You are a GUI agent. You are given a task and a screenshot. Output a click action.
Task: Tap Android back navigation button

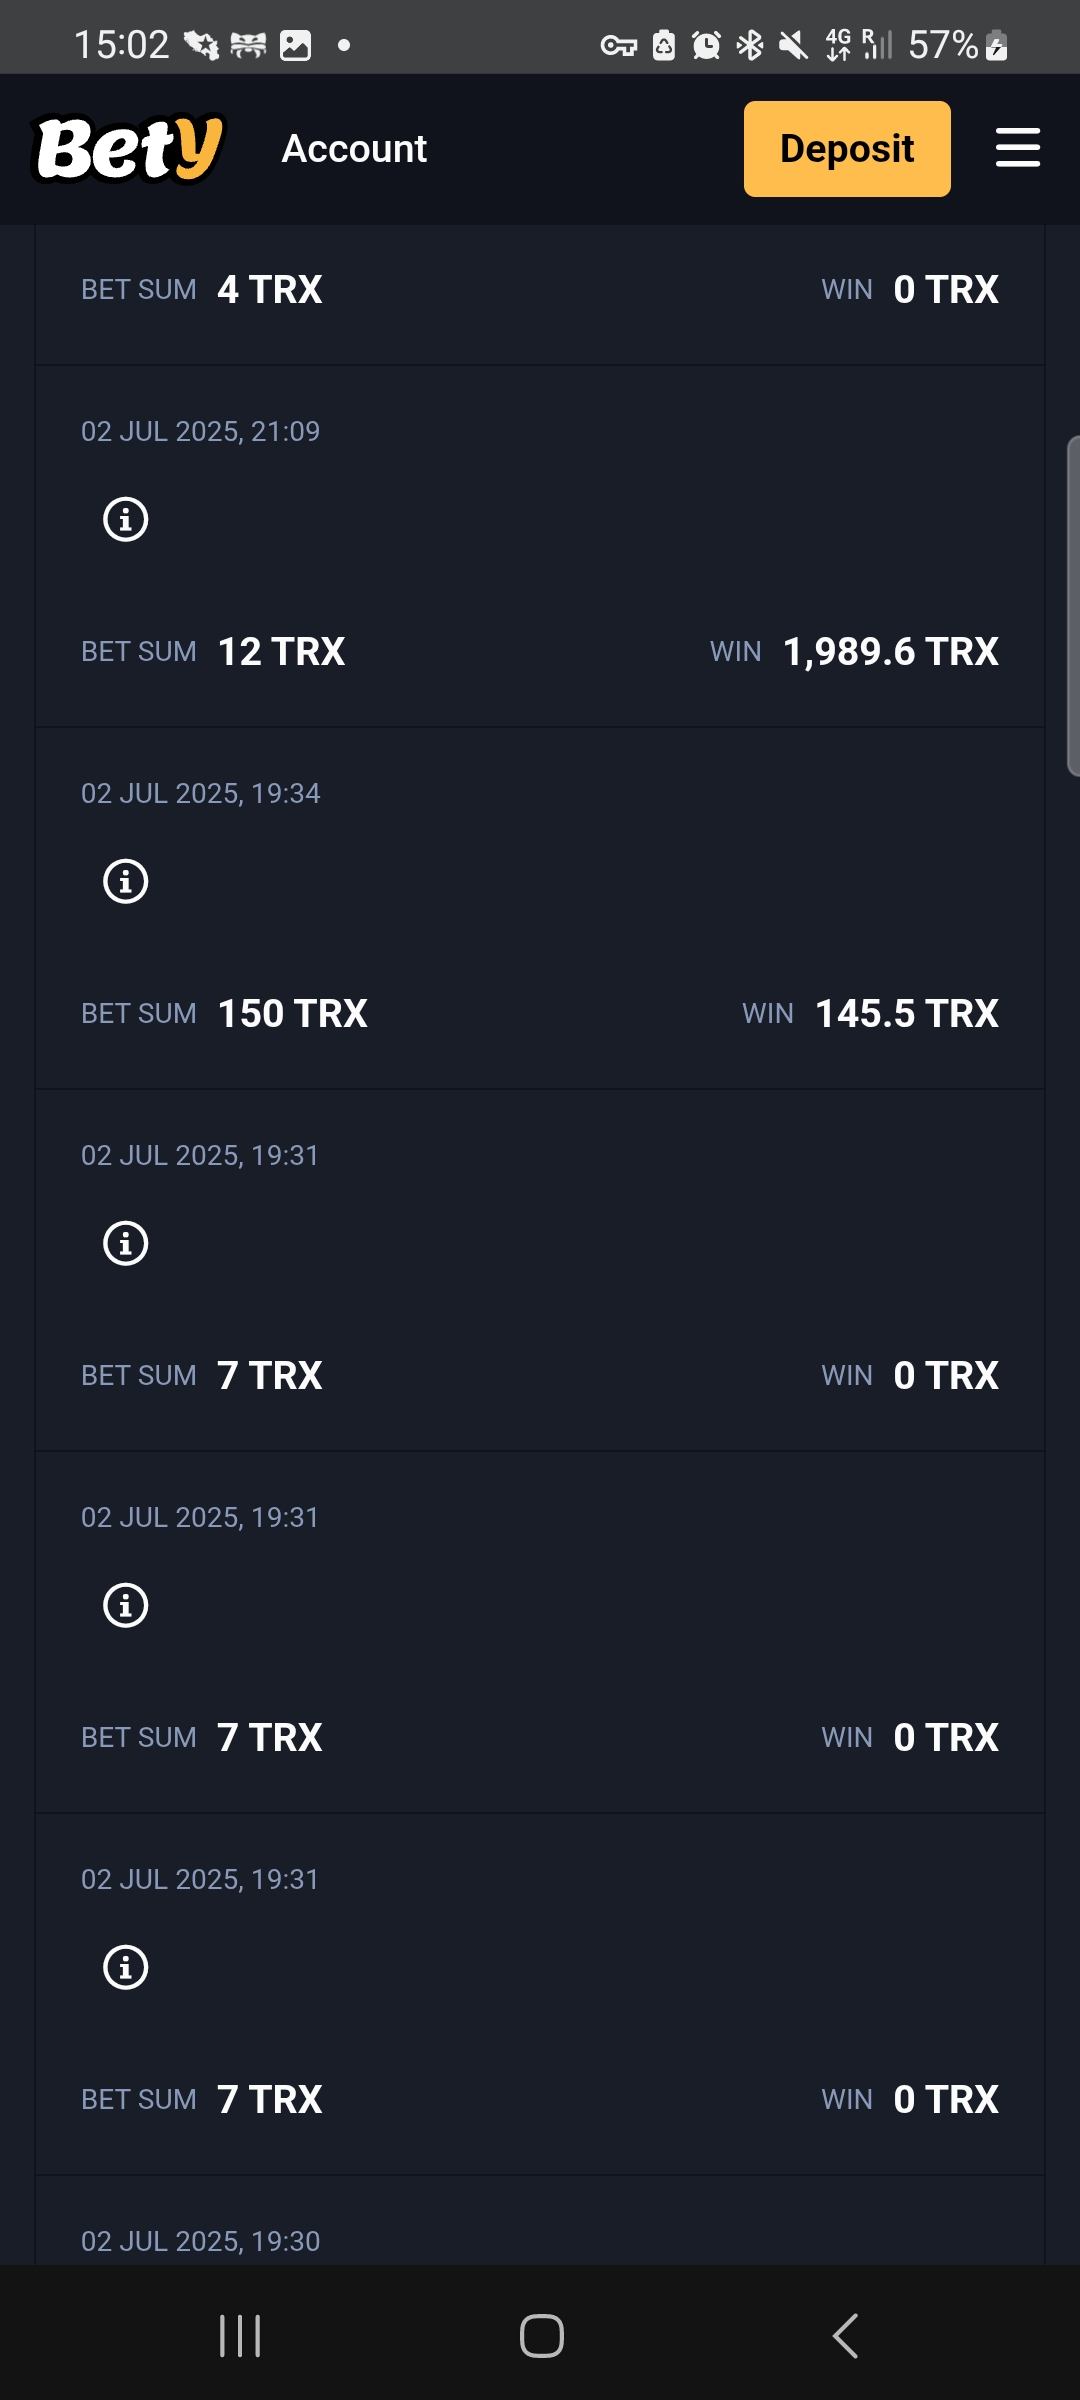[x=845, y=2336]
